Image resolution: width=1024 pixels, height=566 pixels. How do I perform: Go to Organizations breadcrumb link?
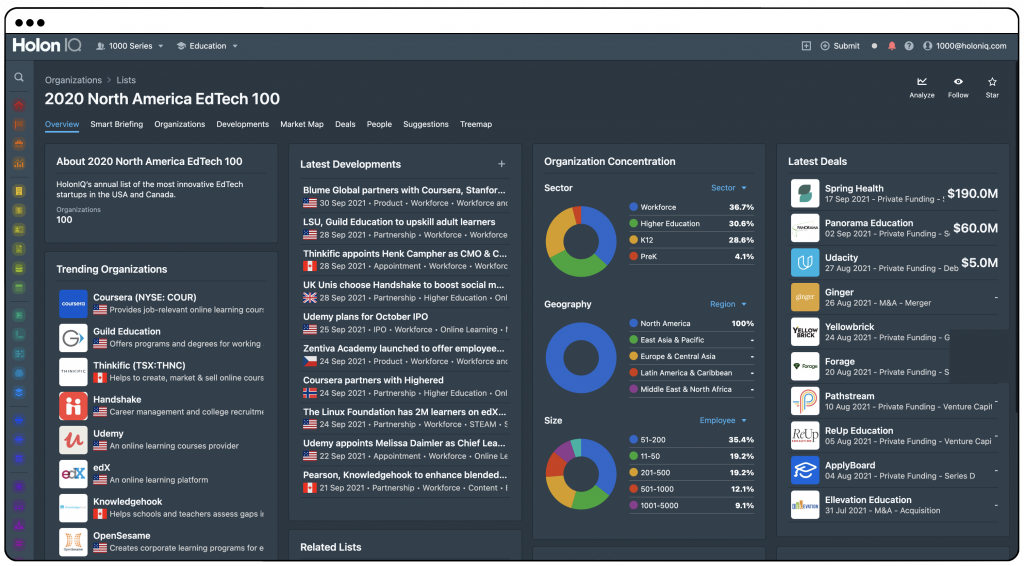[73, 80]
